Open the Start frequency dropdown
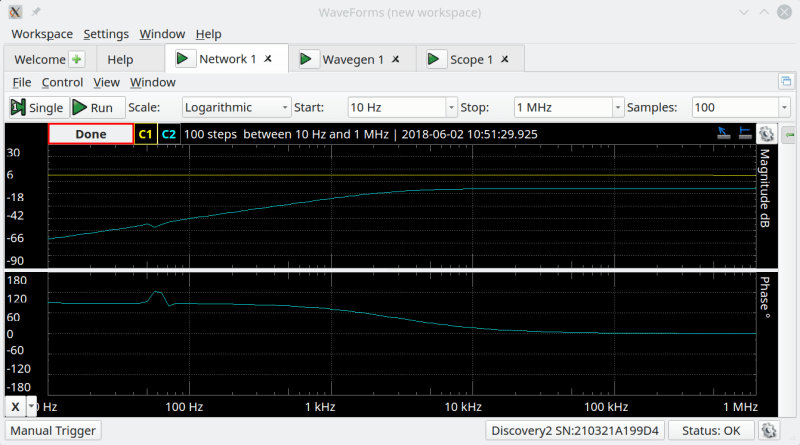800x445 pixels. click(450, 107)
